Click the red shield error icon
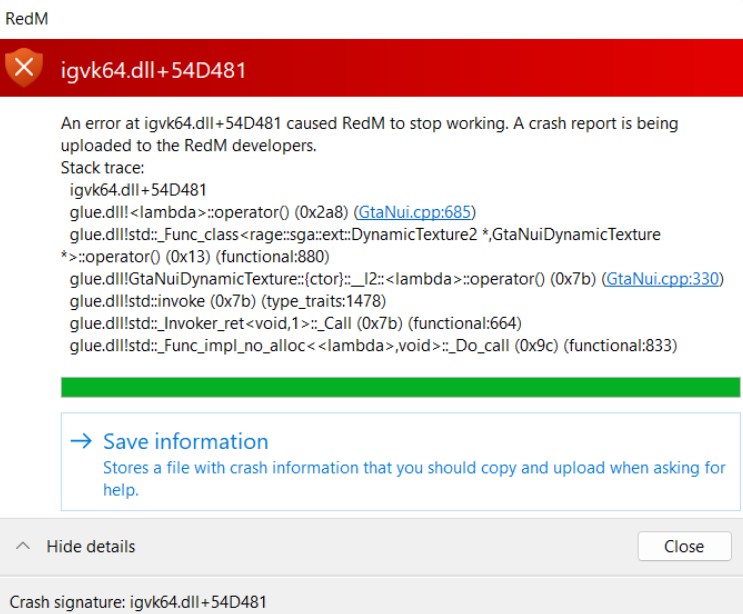Image resolution: width=743 pixels, height=614 pixels. click(25, 68)
